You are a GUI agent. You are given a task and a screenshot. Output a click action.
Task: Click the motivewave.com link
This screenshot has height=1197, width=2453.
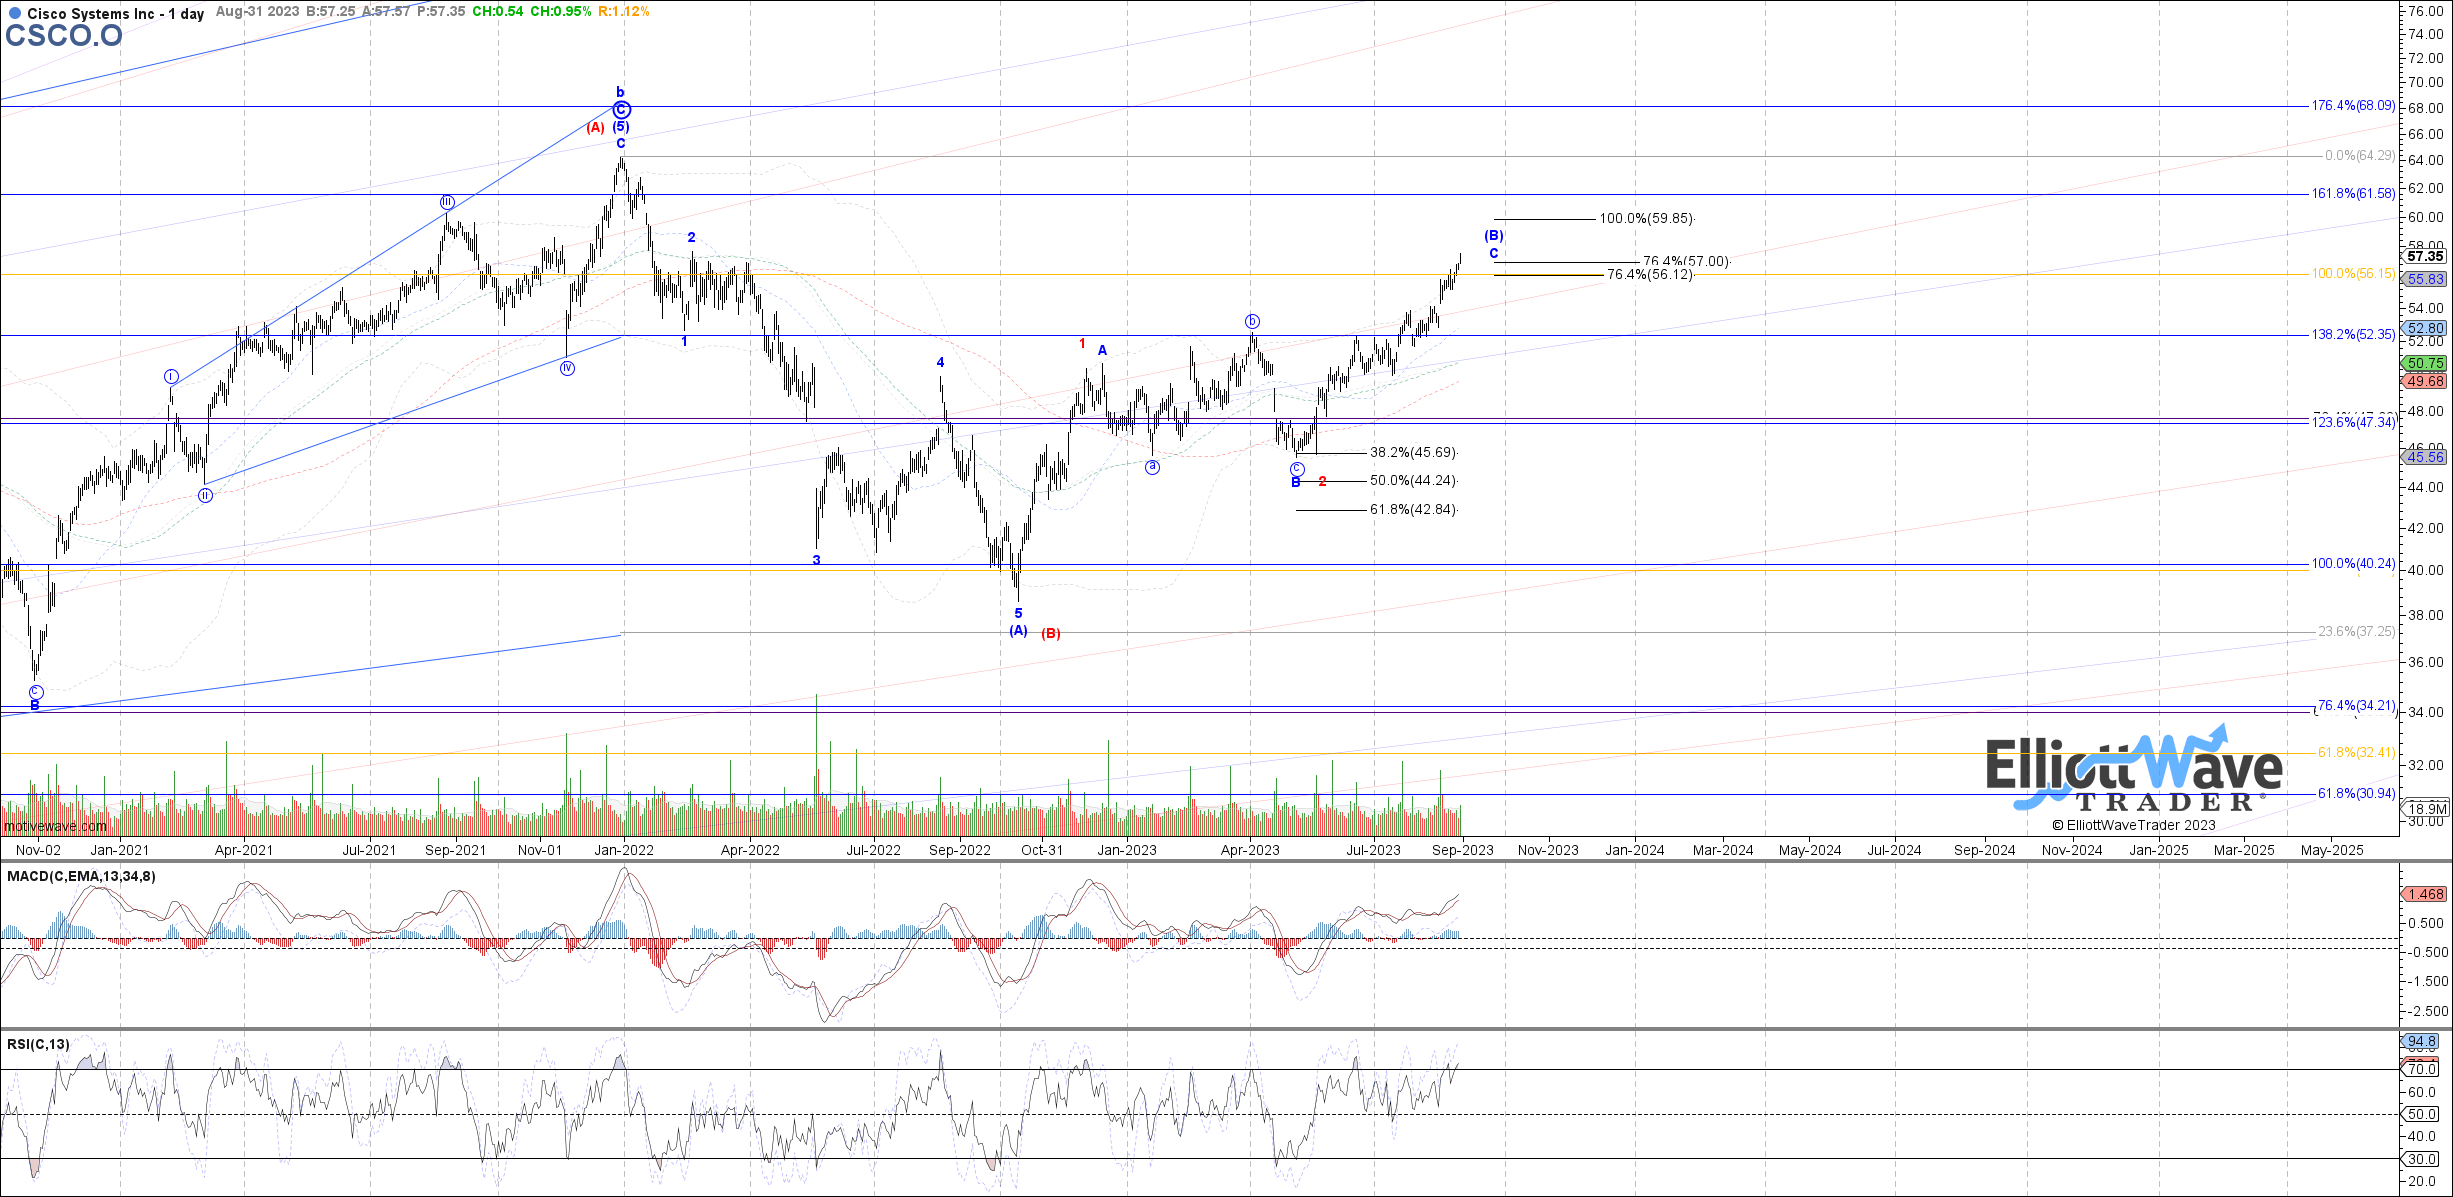click(55, 826)
